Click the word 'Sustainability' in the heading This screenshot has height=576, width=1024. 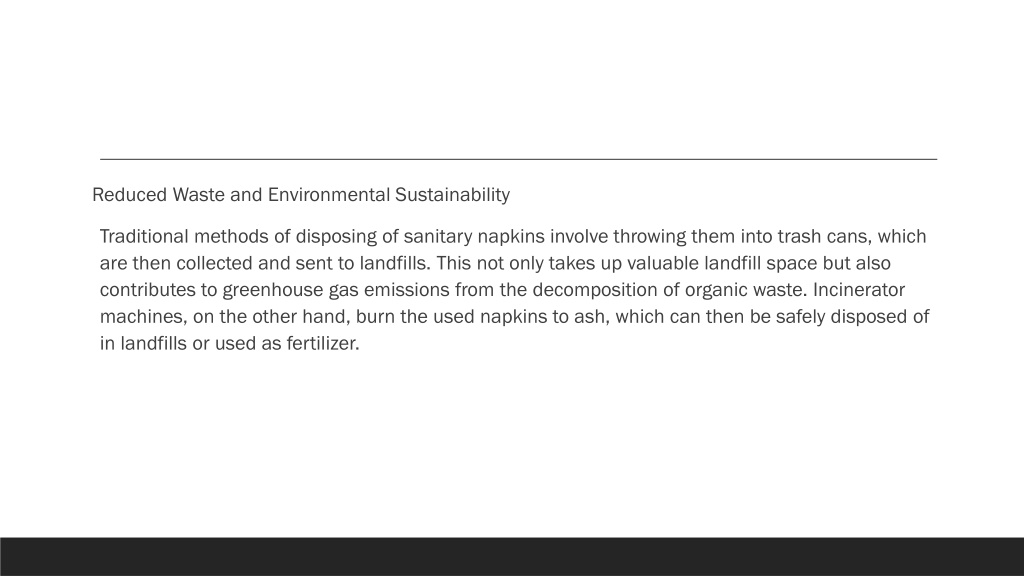[453, 195]
